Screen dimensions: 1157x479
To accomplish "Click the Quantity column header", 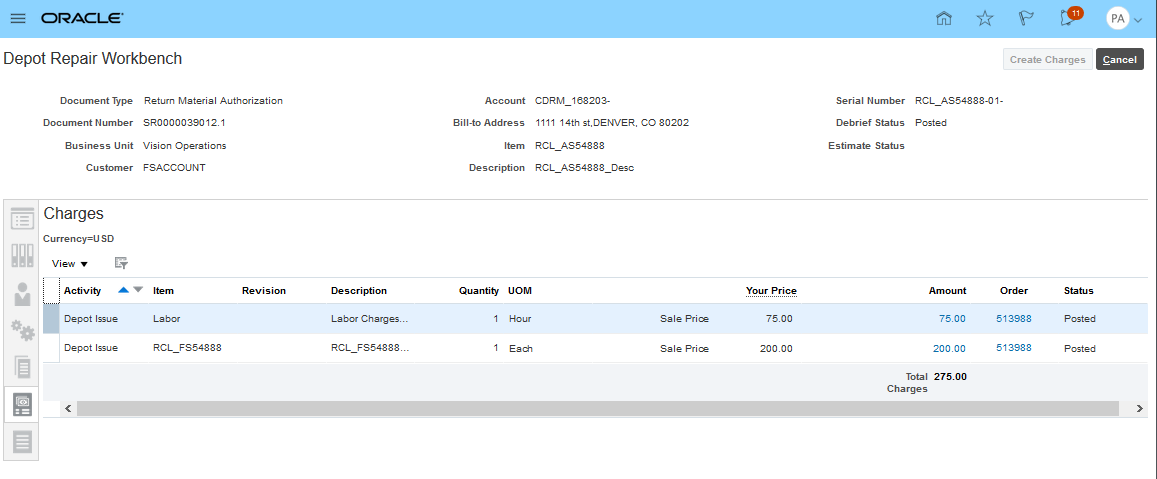I will pyautogui.click(x=479, y=291).
